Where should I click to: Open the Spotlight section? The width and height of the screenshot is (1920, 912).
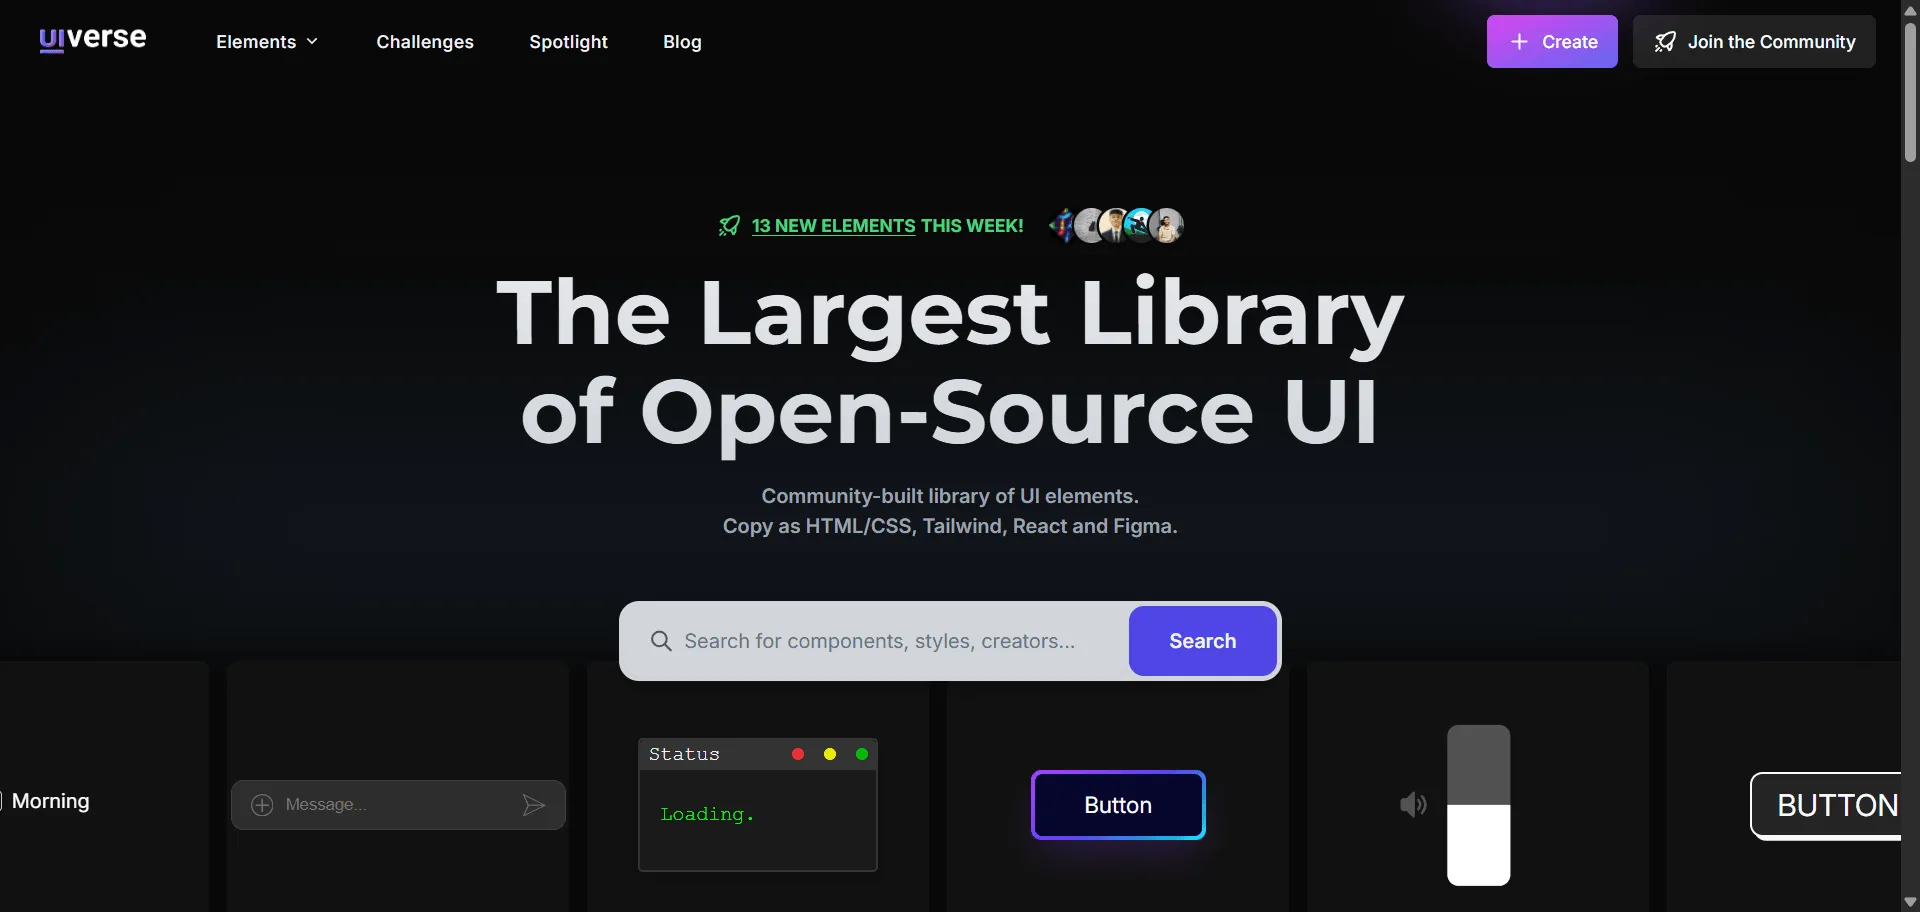568,42
